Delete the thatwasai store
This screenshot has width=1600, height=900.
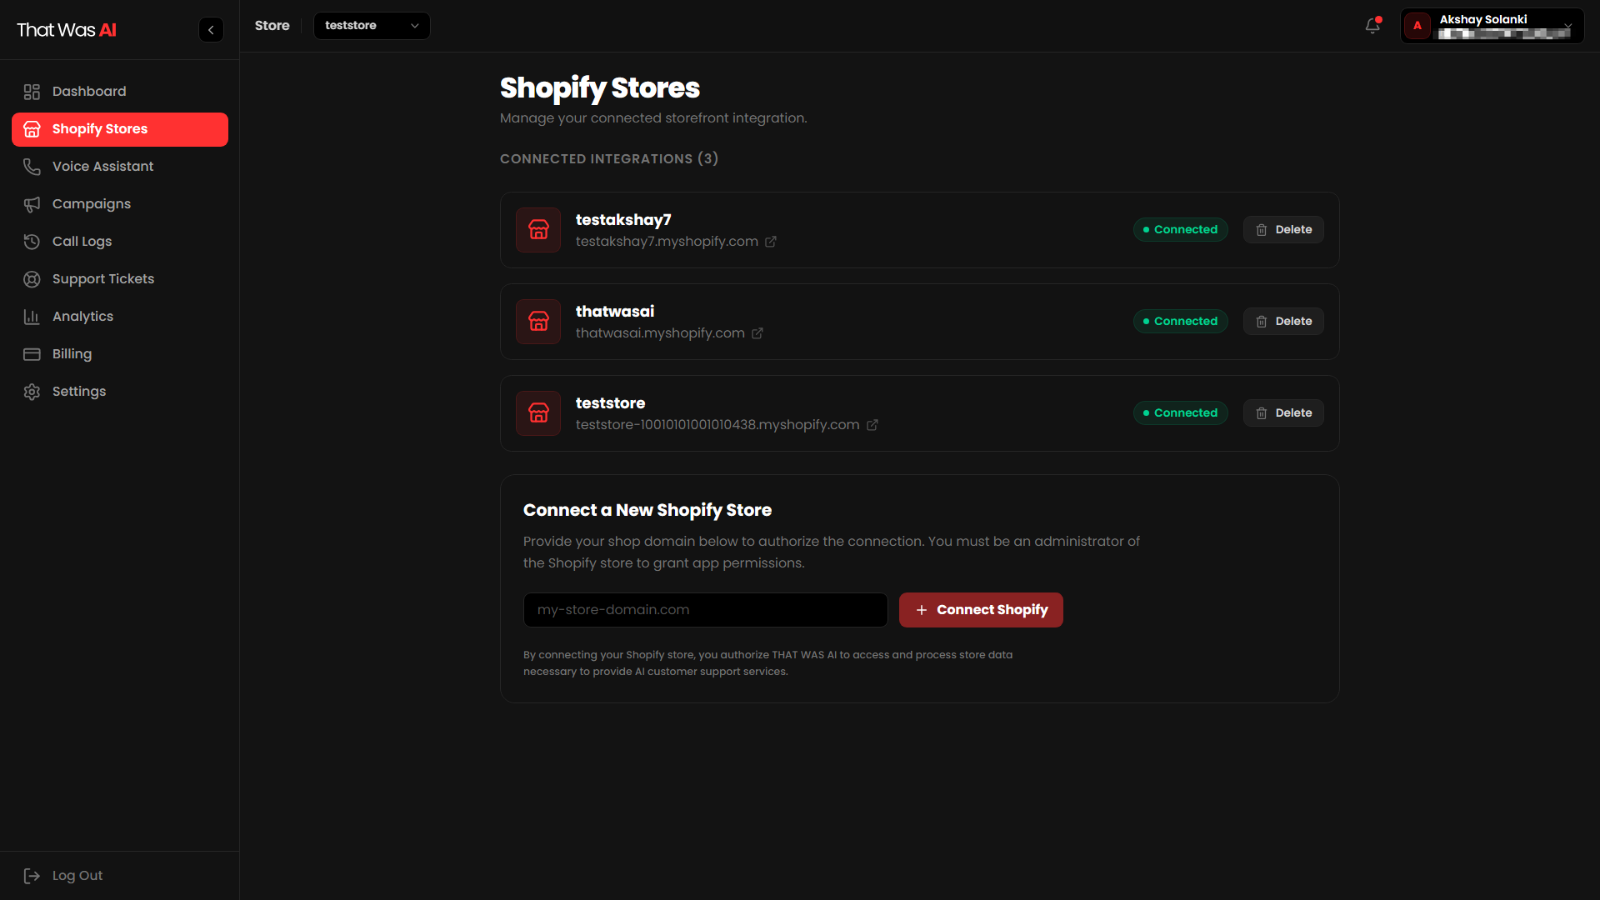(1283, 322)
